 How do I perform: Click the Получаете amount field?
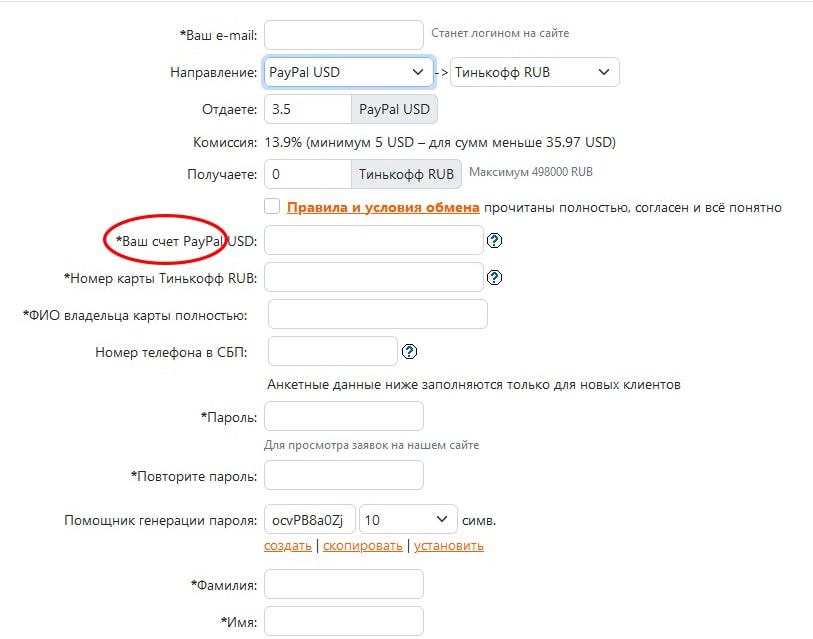coord(308,174)
